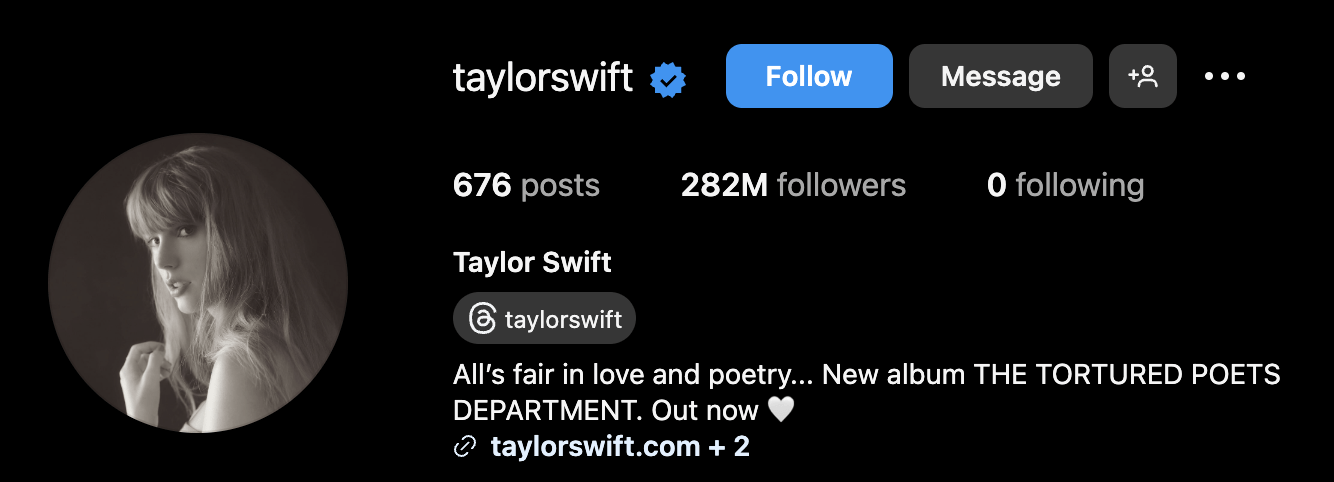1334x482 pixels.
Task: Open similar accounts via add-person icon
Action: pyautogui.click(x=1143, y=76)
